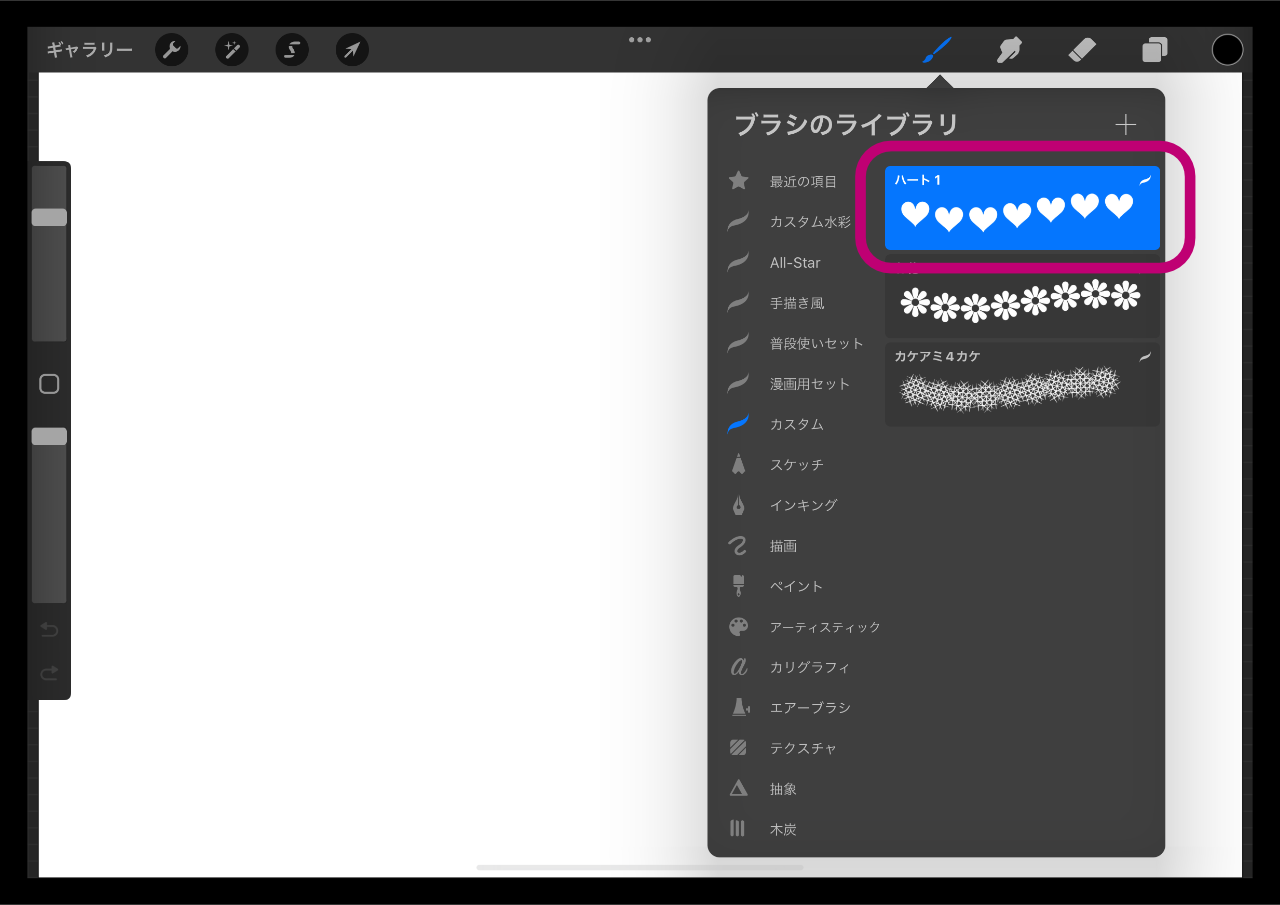Tap the undo arrow on sidebar
Viewport: 1280px width, 905px height.
(49, 630)
